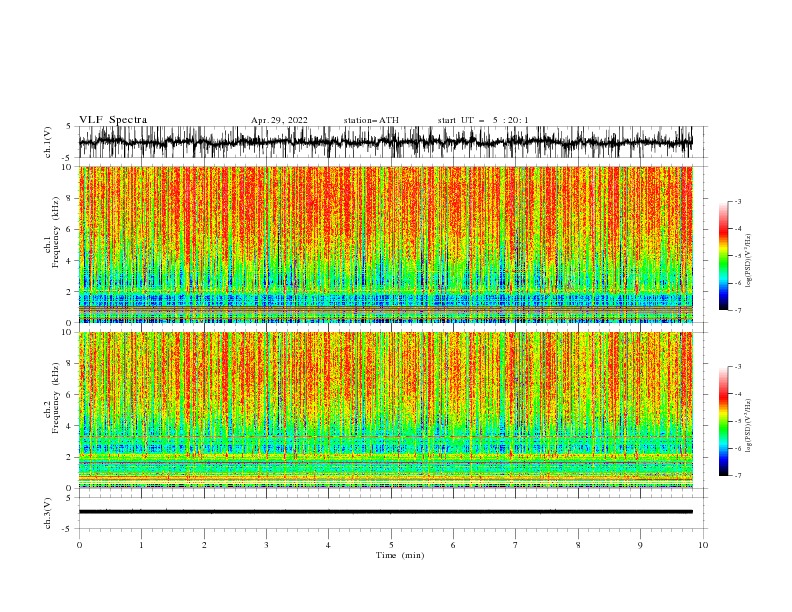Image resolution: width=792 pixels, height=612 pixels.
Task: Click the lower colorbar "log(PSD)(V²/Hz)" label
Action: [749, 426]
